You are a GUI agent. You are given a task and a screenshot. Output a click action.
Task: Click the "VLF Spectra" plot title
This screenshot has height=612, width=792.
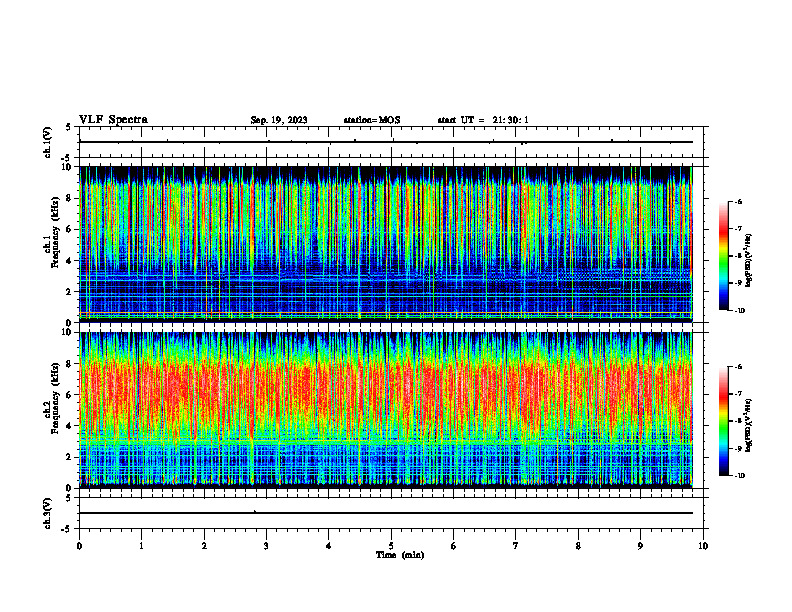point(113,120)
